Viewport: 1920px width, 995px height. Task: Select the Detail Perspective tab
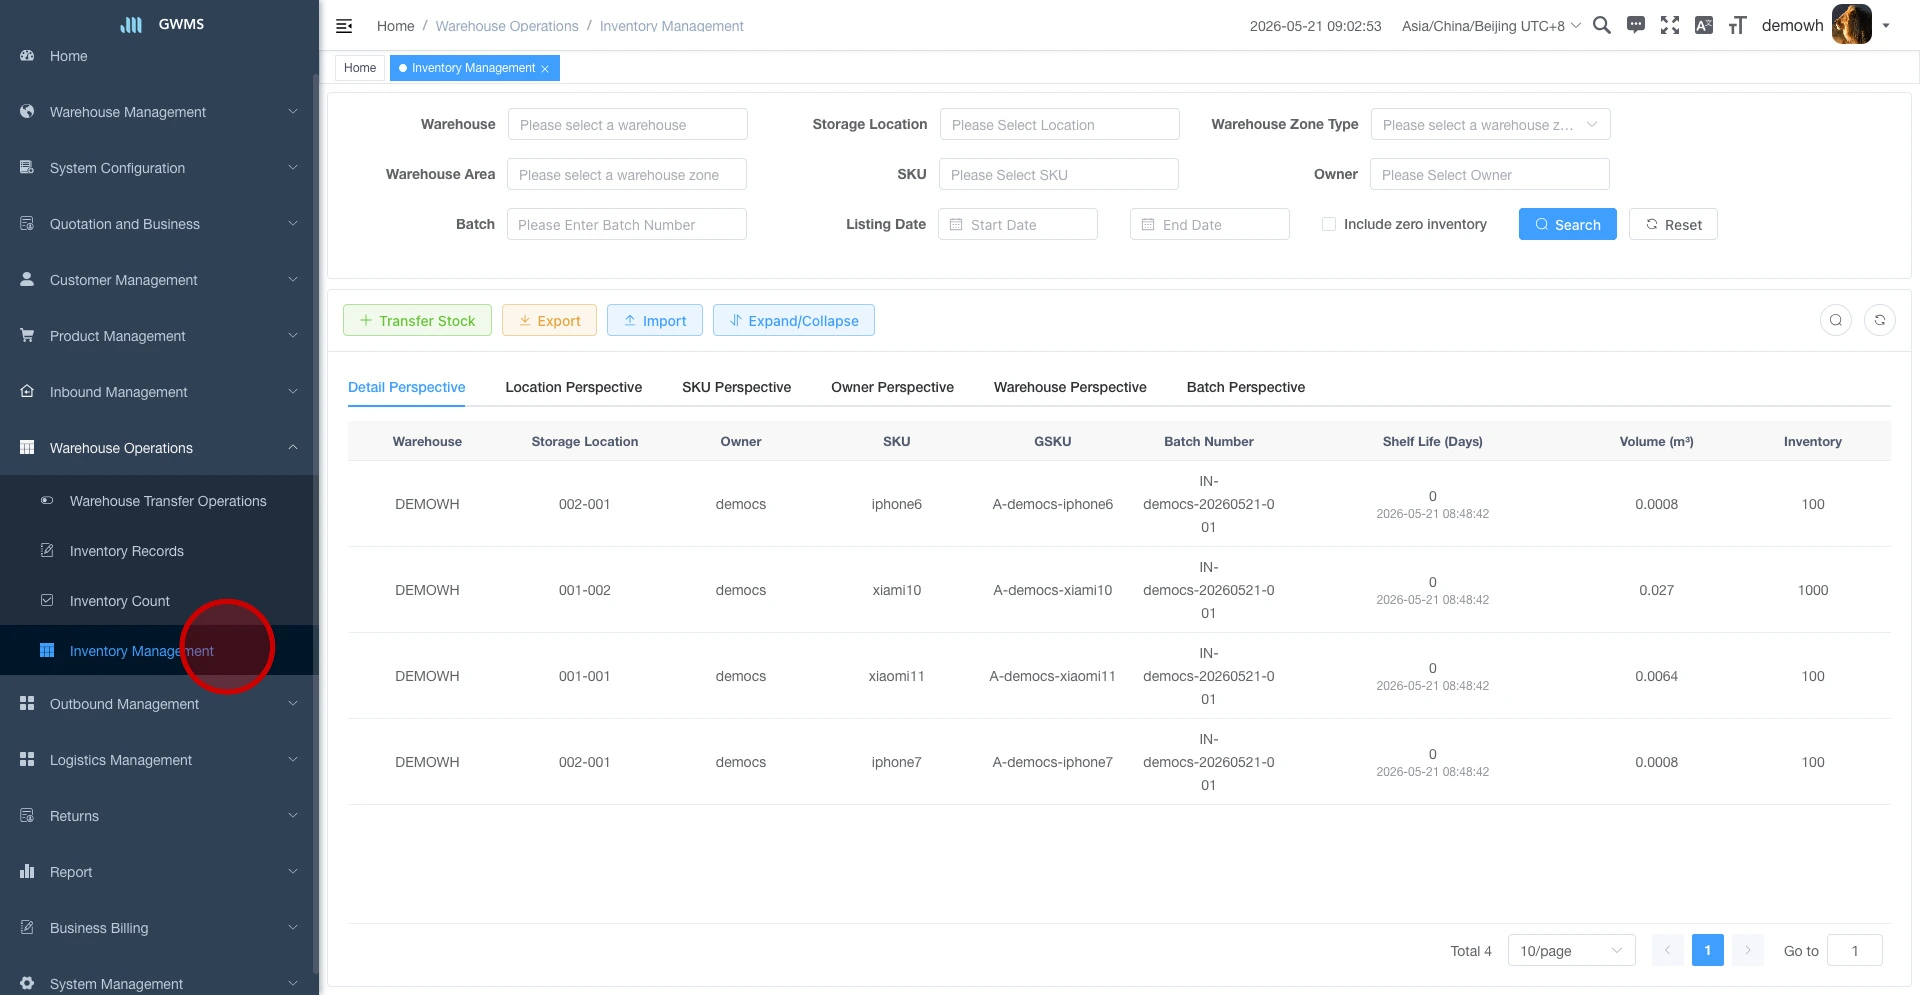click(407, 387)
